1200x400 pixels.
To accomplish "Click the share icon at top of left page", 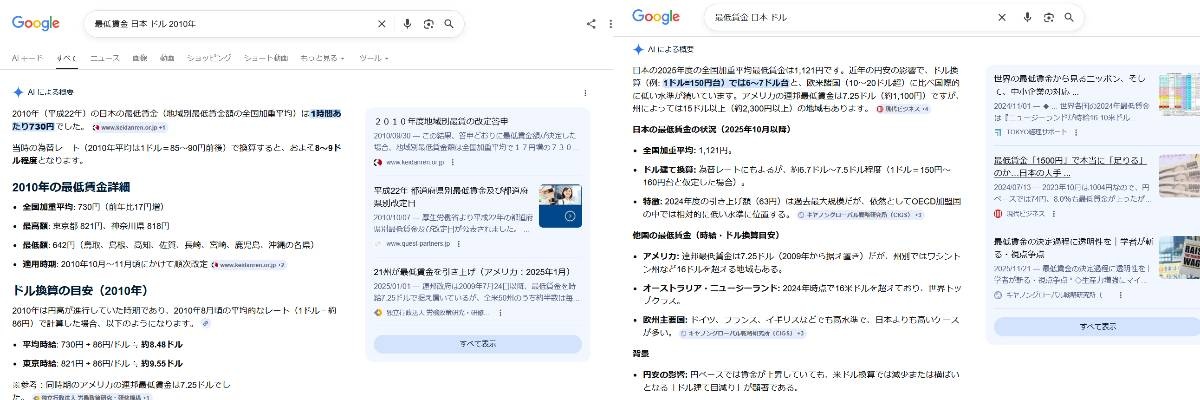I will pos(590,24).
